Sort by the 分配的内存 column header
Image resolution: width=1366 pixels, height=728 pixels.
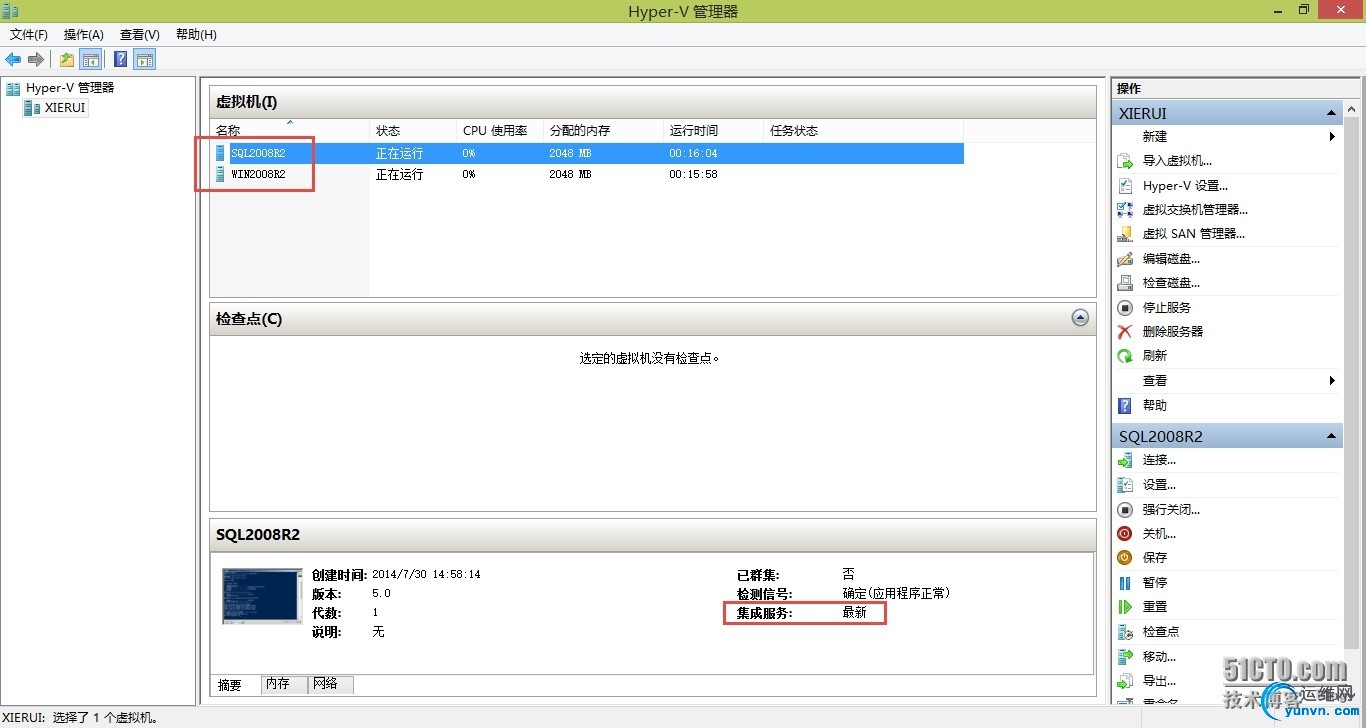point(603,131)
